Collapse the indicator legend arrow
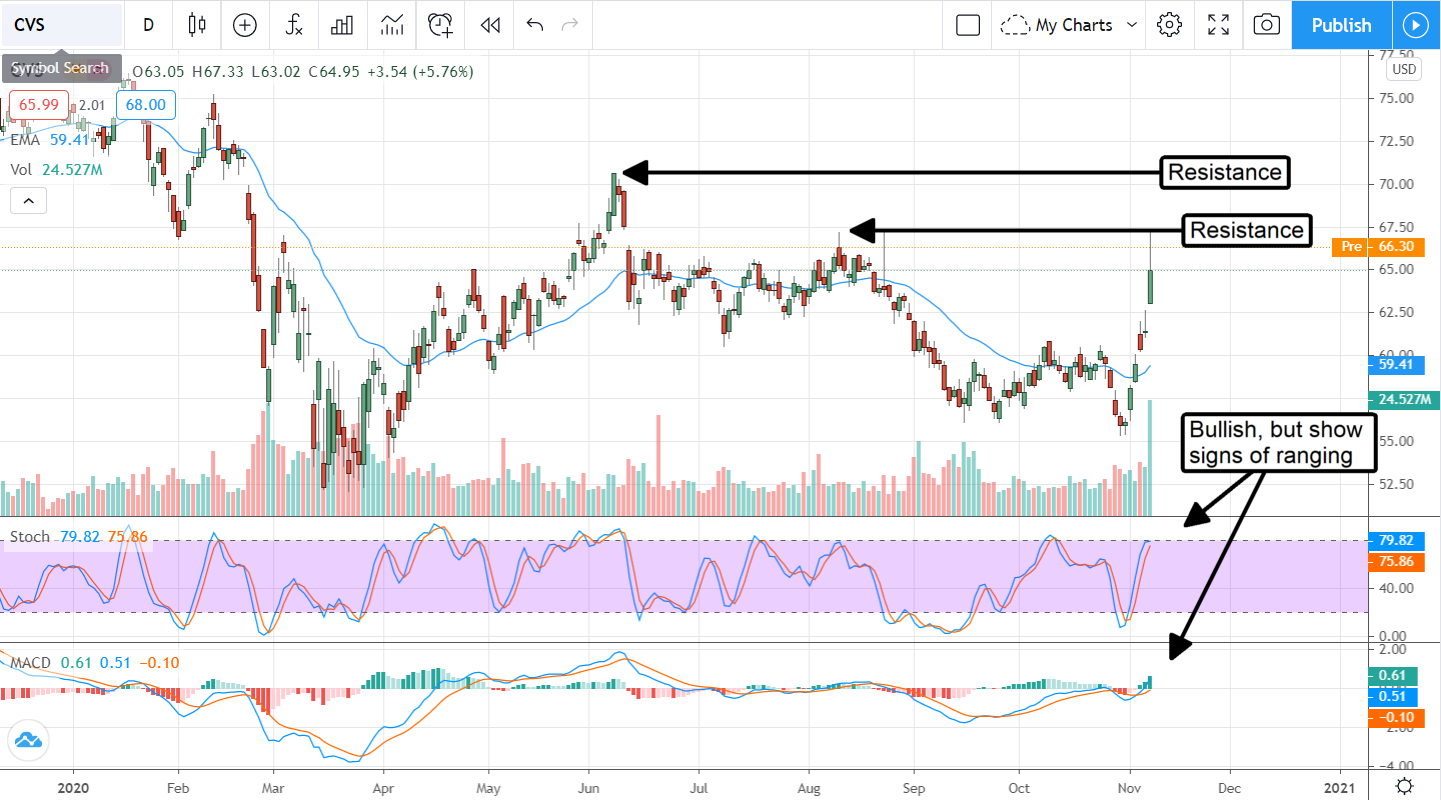Viewport: 1441px width, 800px height. point(28,202)
